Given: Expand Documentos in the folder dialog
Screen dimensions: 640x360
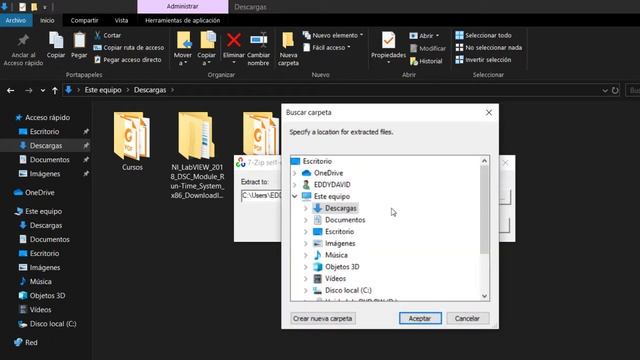Looking at the screenshot, I should coord(306,220).
